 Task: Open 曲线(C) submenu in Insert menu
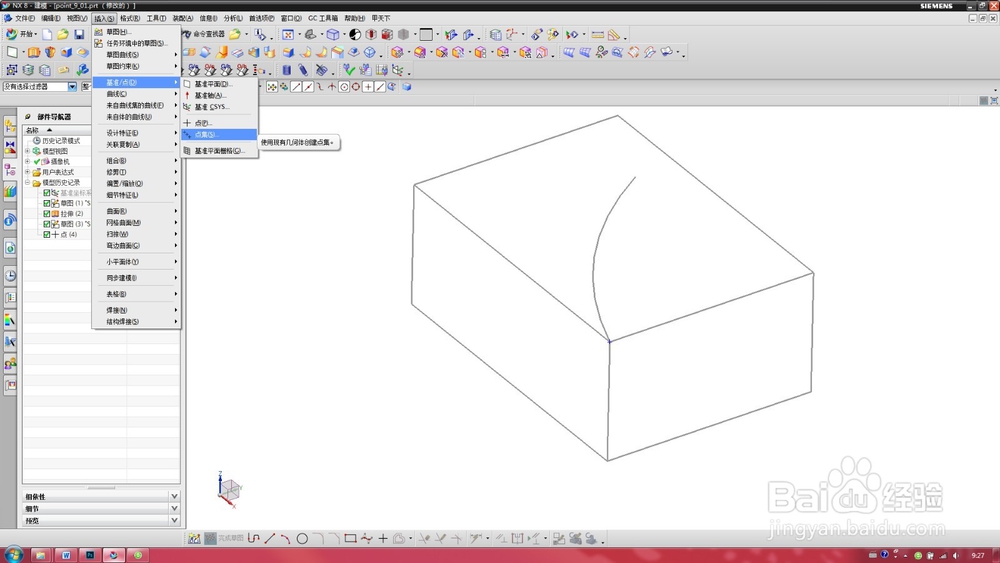click(x=136, y=94)
